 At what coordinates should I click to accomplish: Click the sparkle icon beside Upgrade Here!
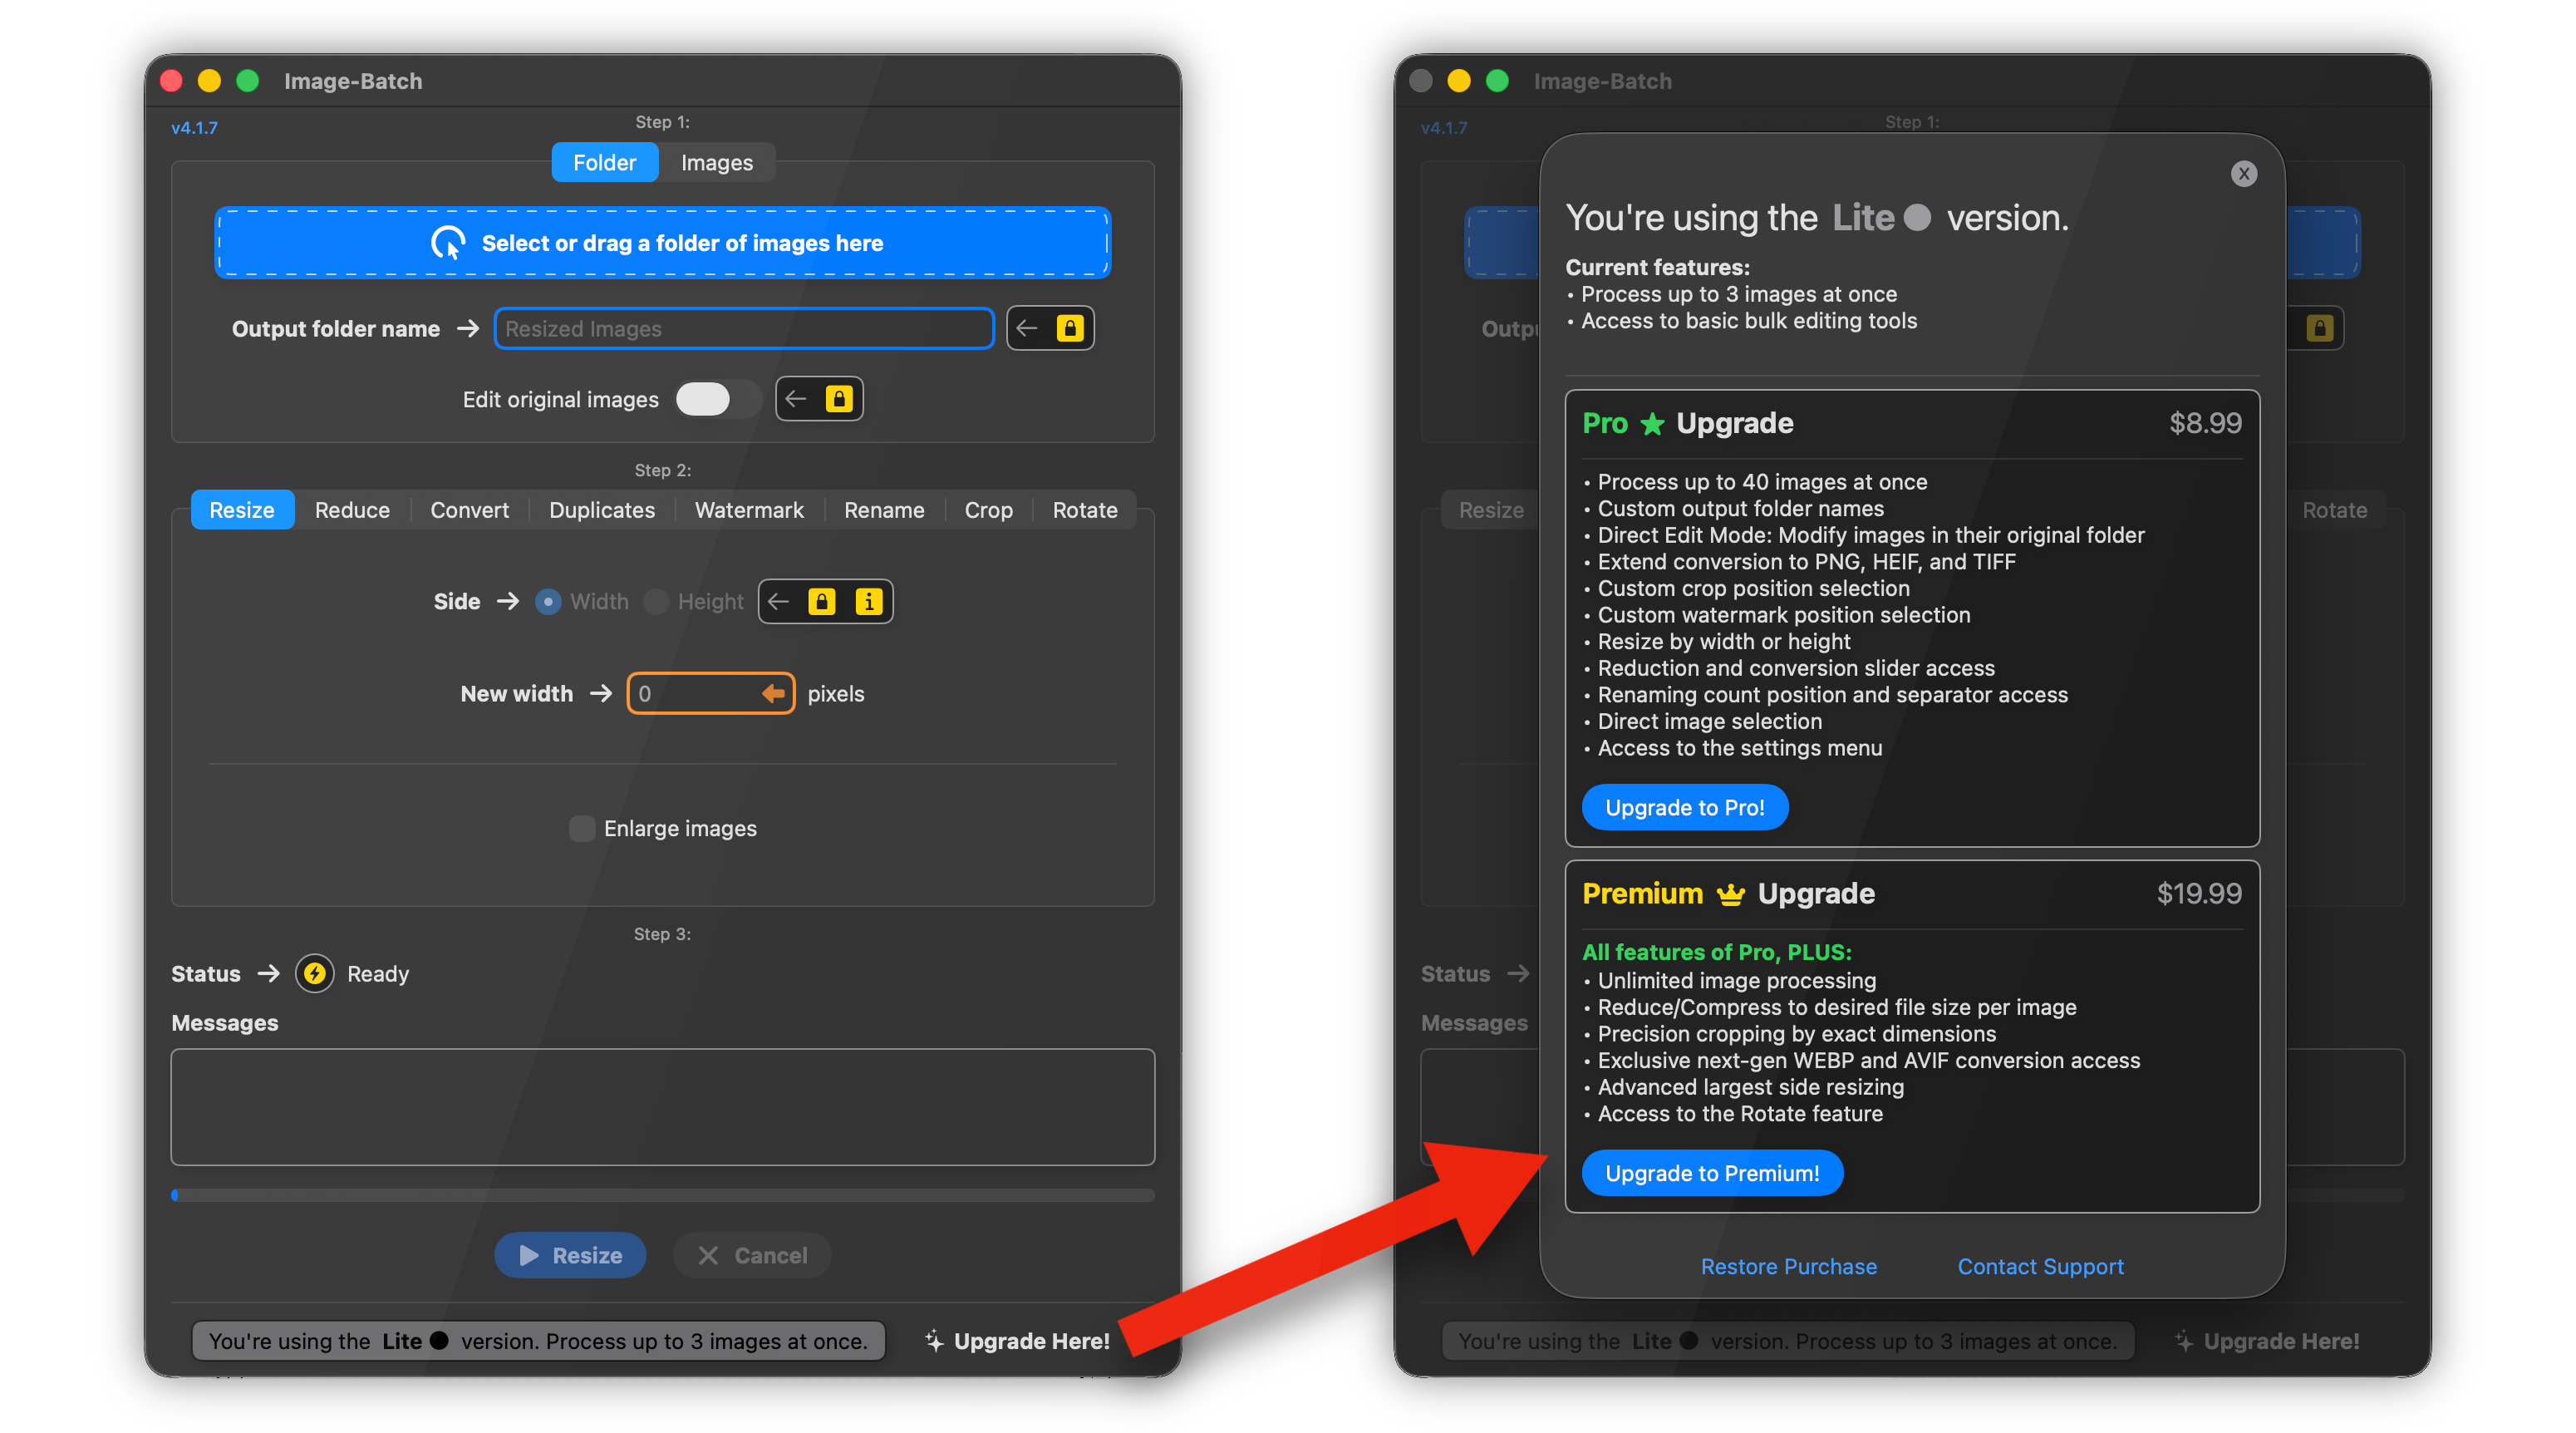pos(934,1341)
